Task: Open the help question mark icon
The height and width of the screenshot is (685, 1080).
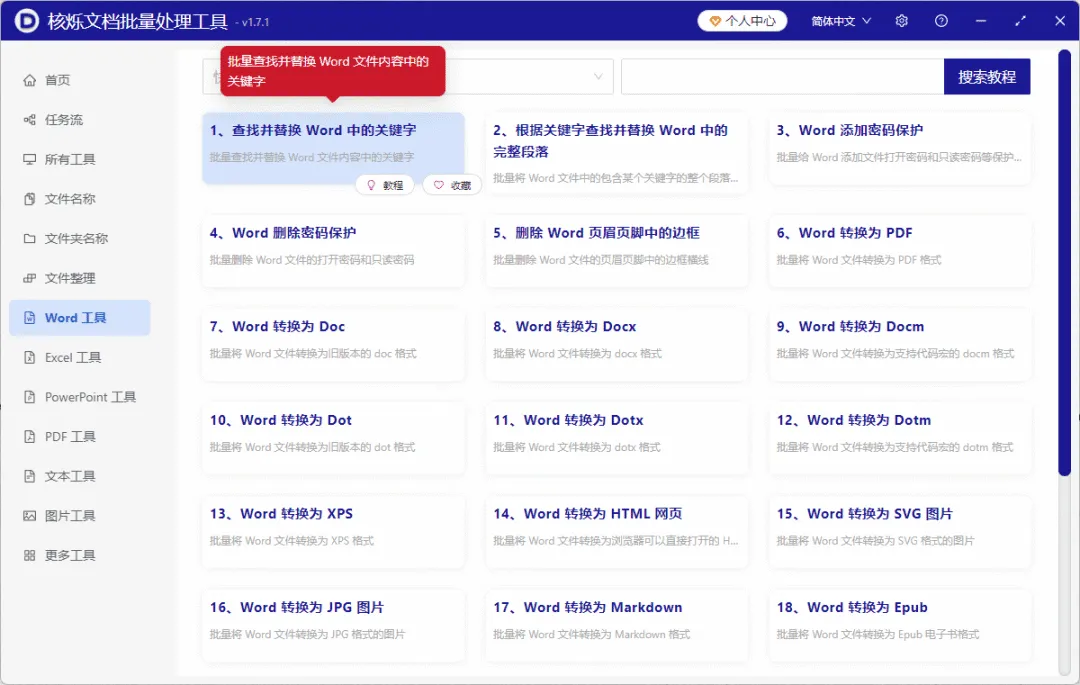Action: (x=941, y=21)
